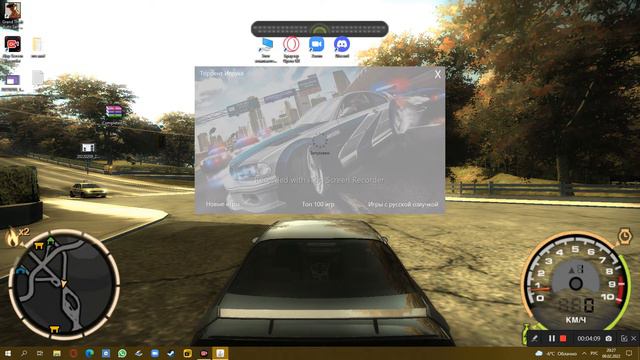Launch the iTop Screen Recorder desktop shortcut
Screen dimensions: 640x360
13,49
